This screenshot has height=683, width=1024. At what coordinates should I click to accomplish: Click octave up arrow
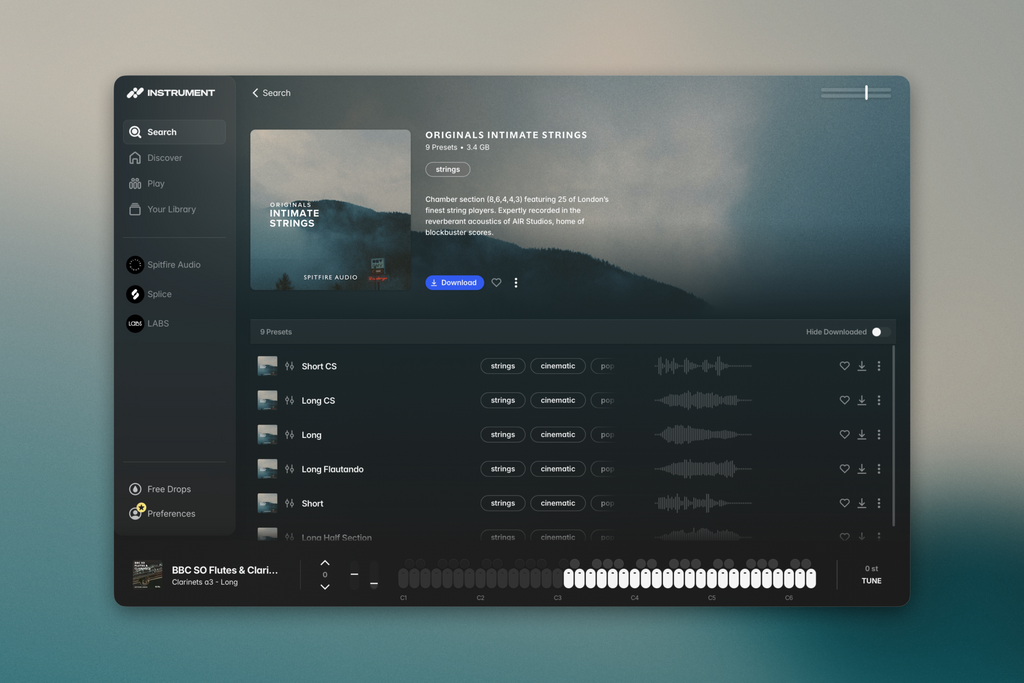pyautogui.click(x=325, y=563)
